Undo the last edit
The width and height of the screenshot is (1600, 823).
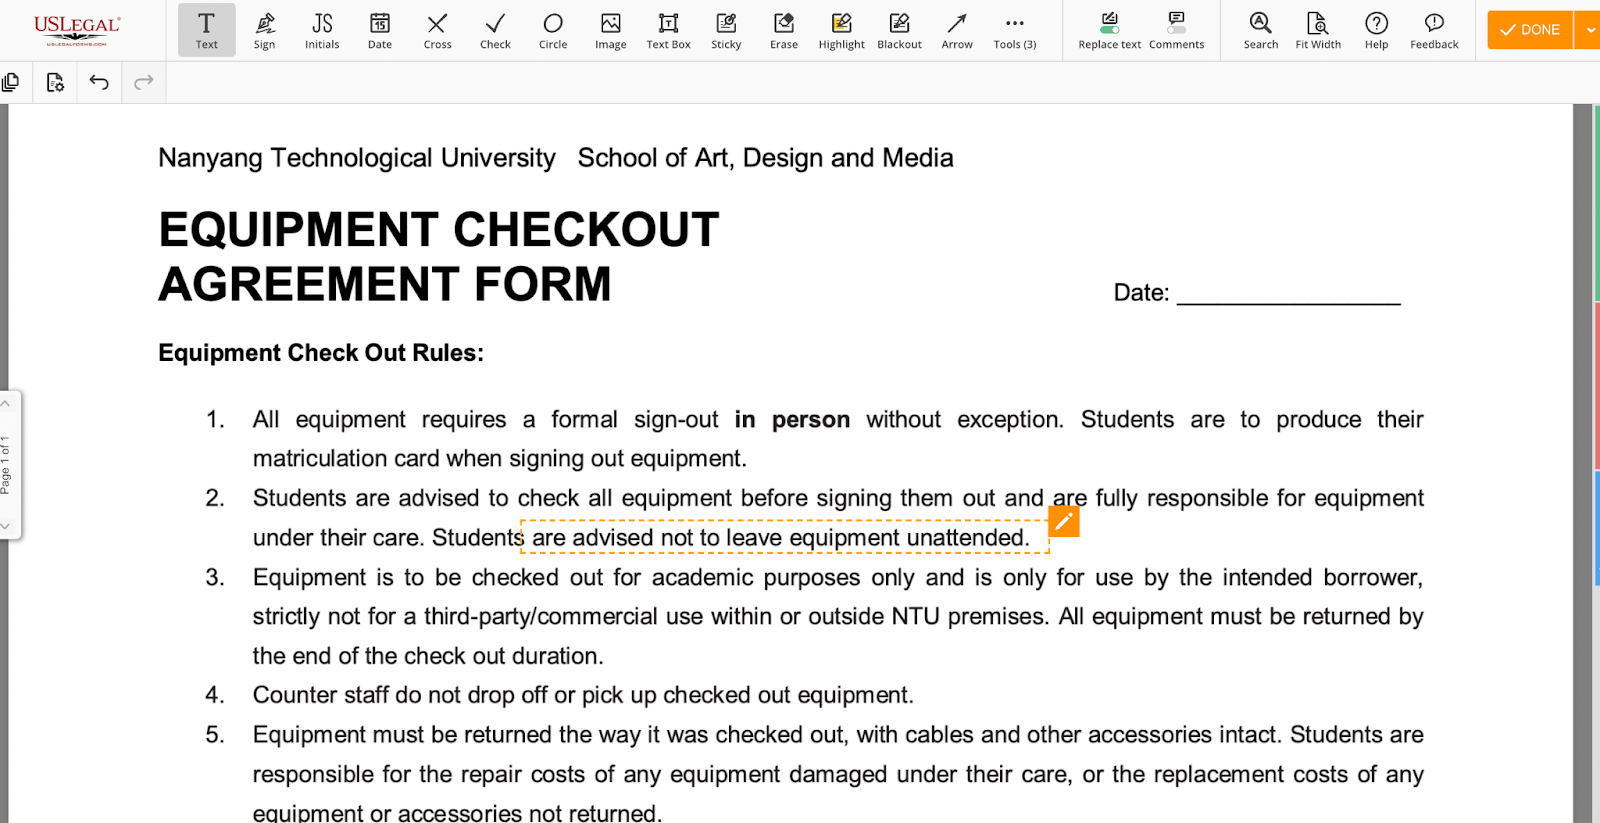tap(99, 82)
